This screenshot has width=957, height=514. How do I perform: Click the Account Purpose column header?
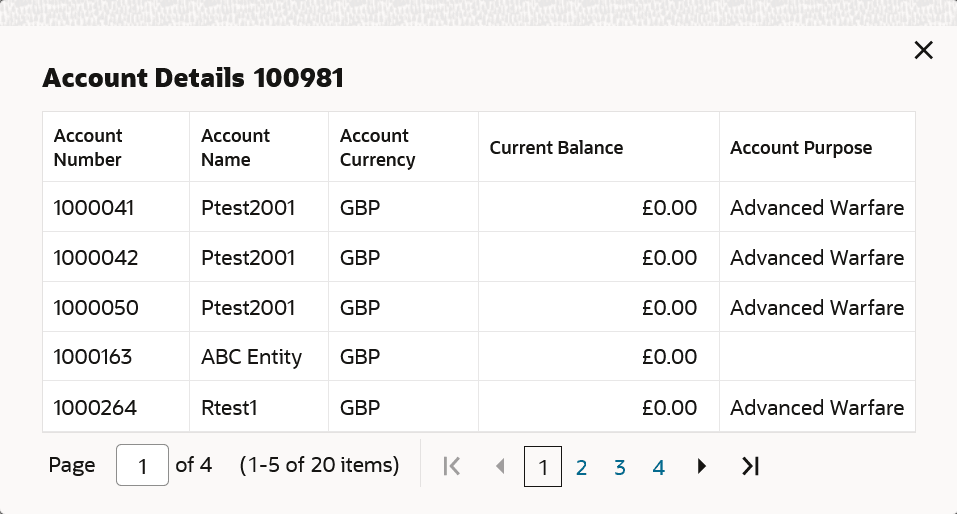tap(801, 148)
